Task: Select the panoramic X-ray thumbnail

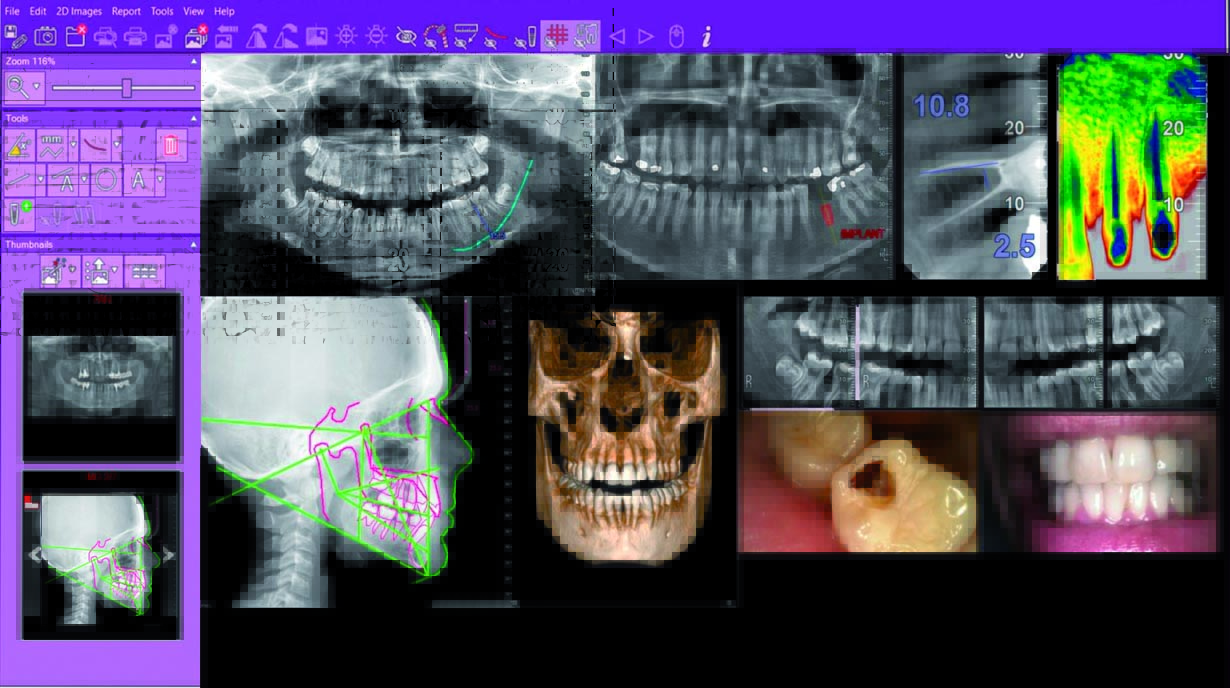Action: [x=101, y=376]
